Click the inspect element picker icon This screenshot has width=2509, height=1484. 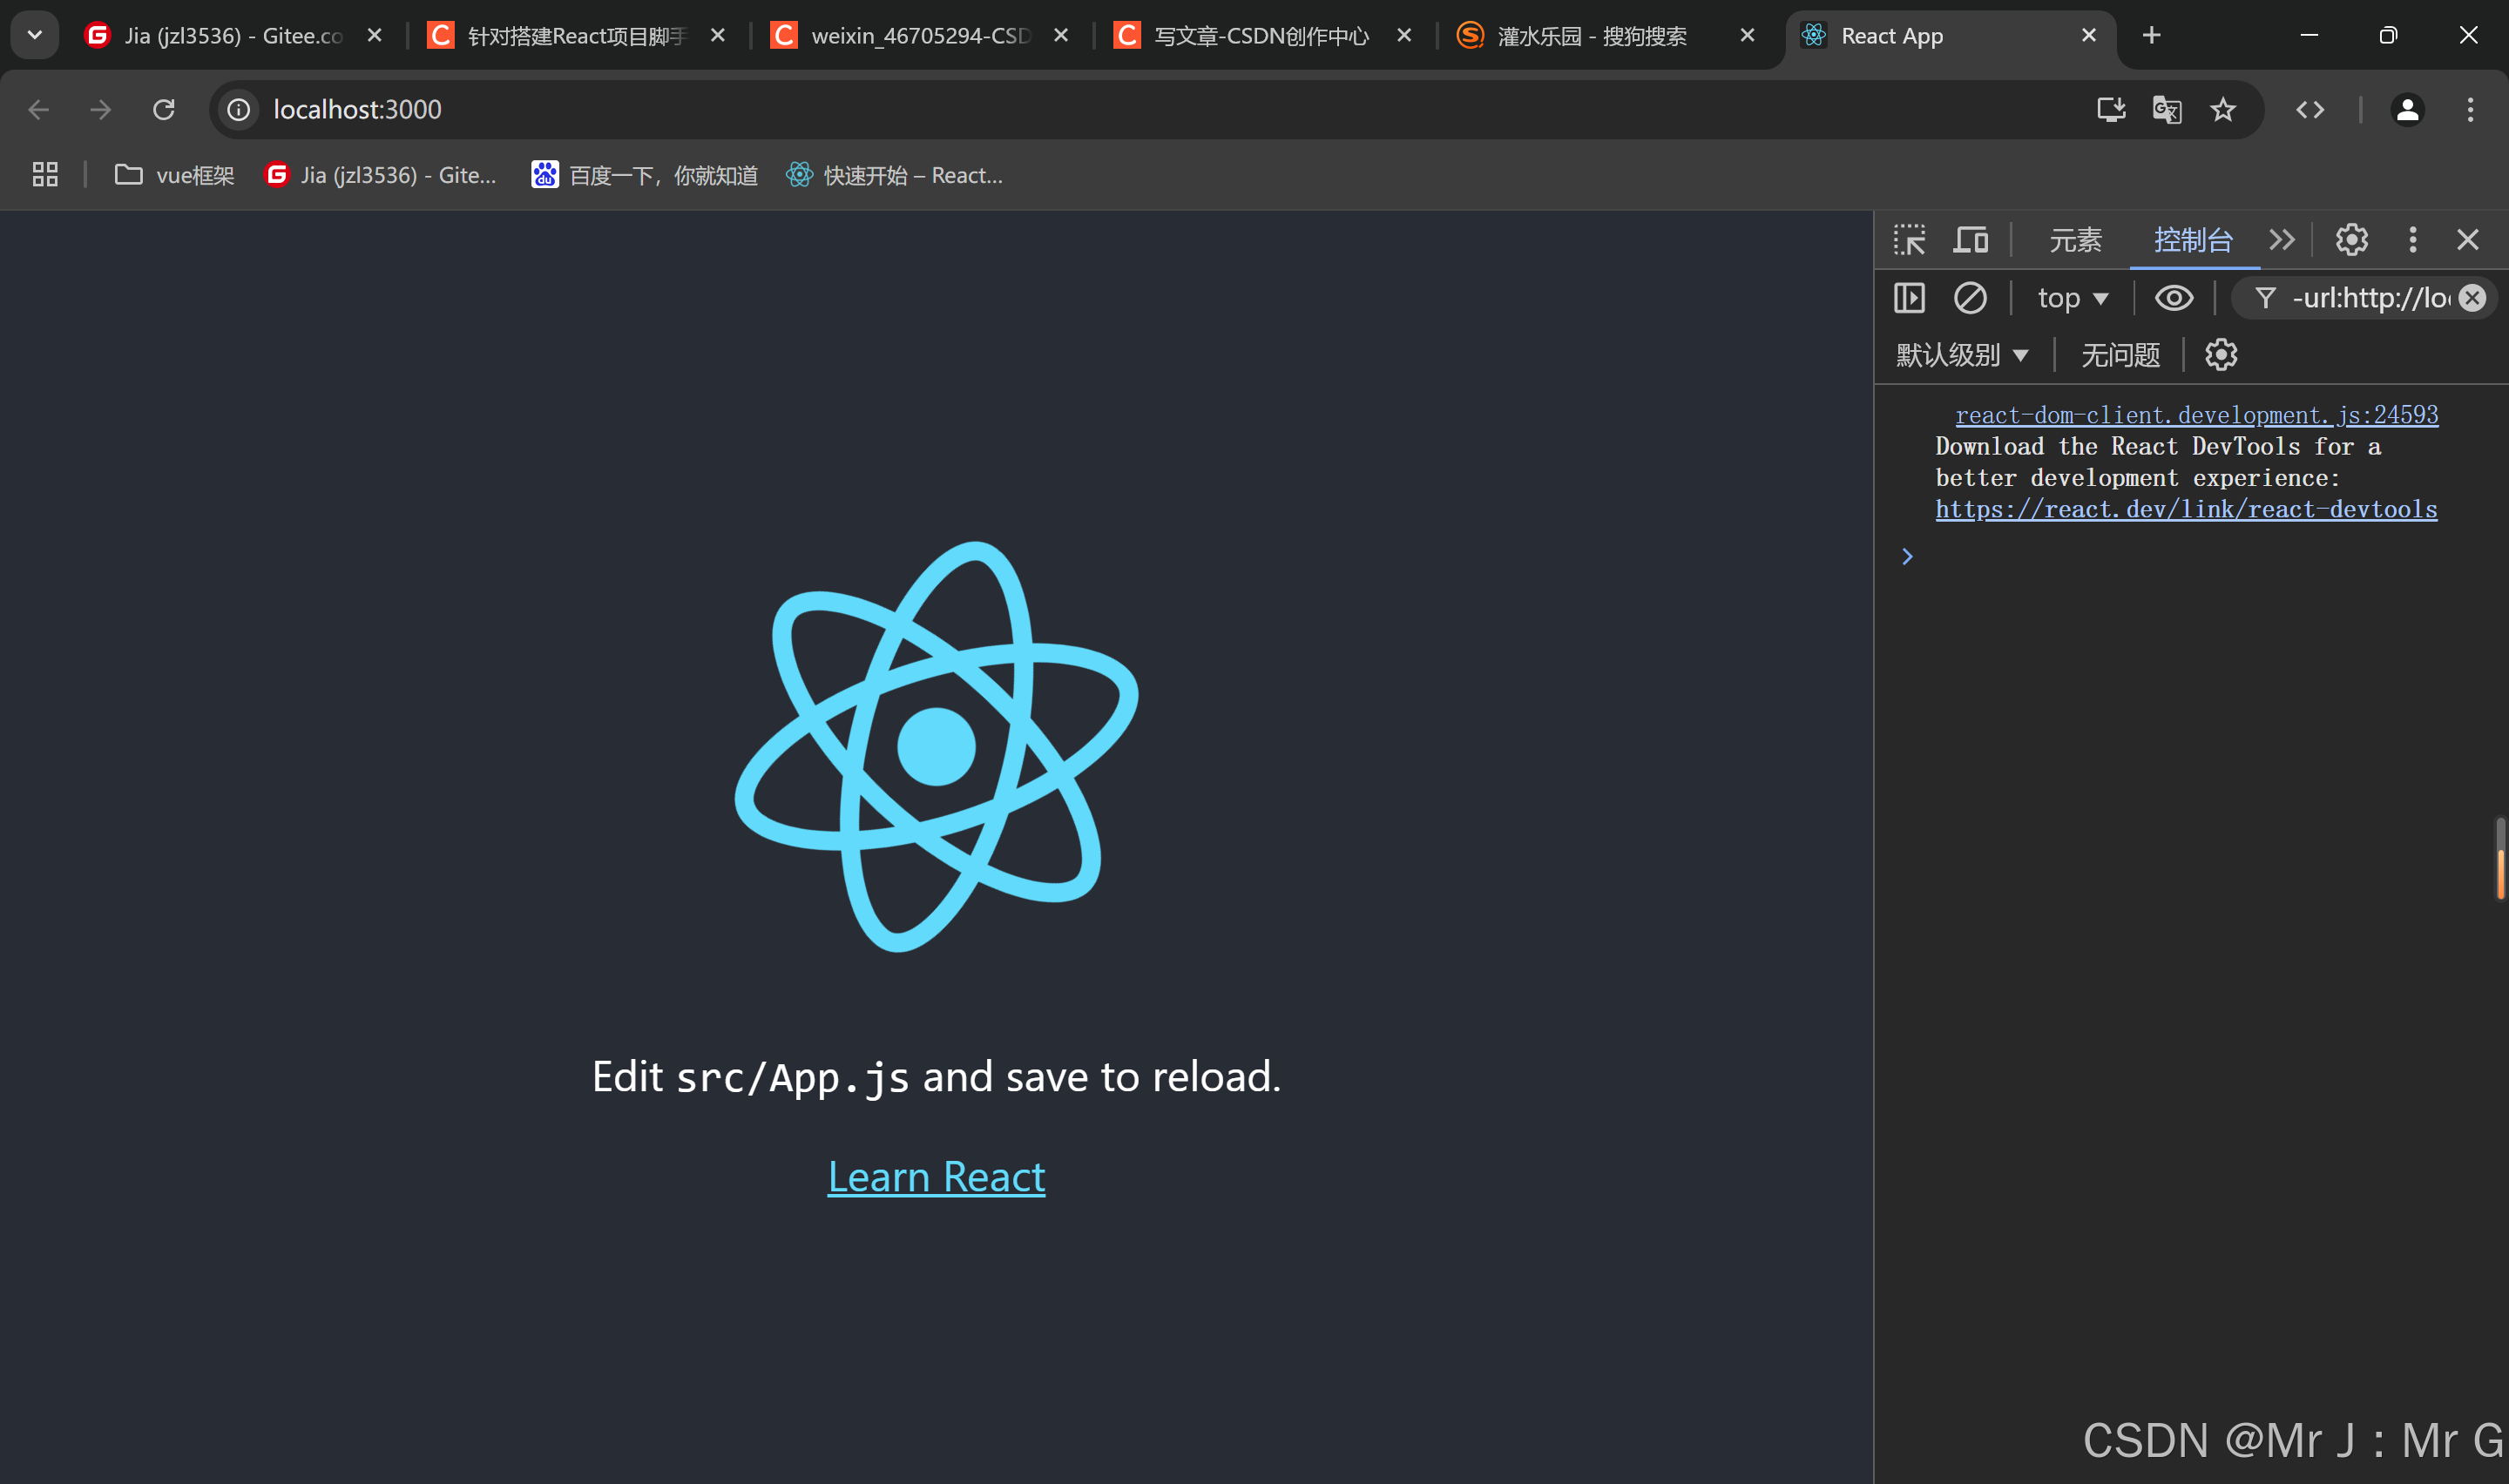click(x=1909, y=240)
